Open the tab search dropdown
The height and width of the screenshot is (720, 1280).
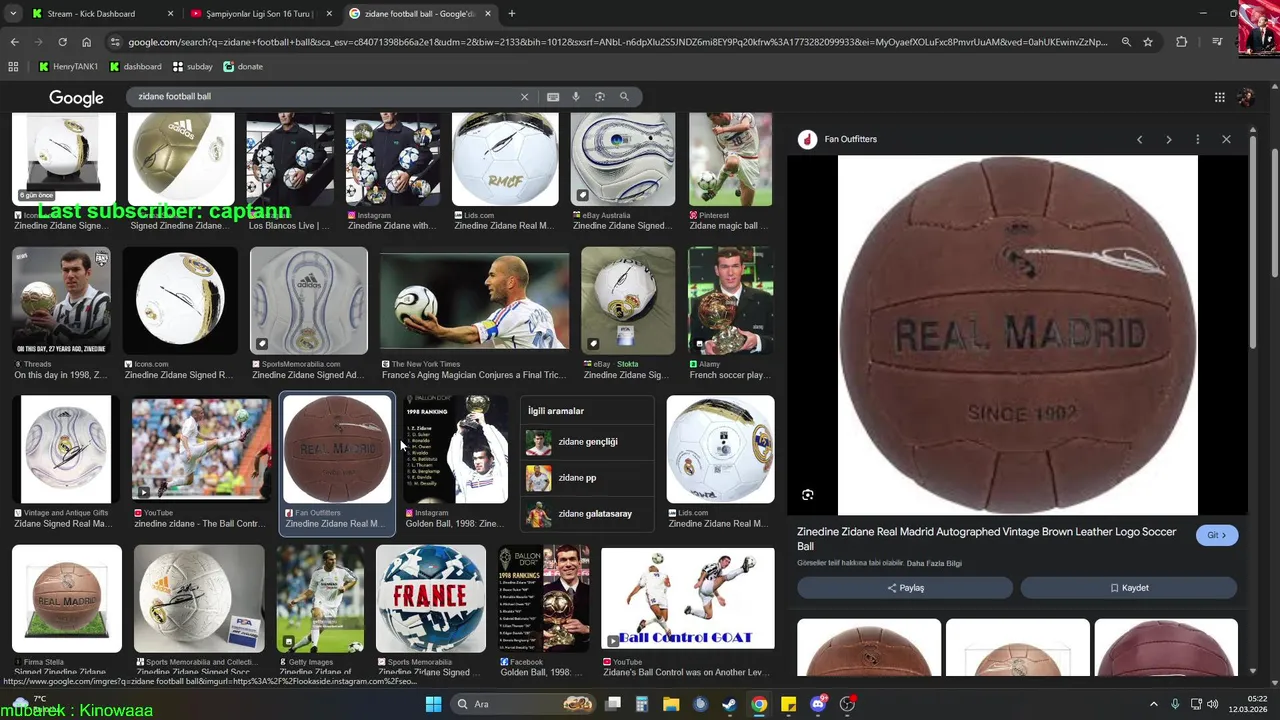13,14
